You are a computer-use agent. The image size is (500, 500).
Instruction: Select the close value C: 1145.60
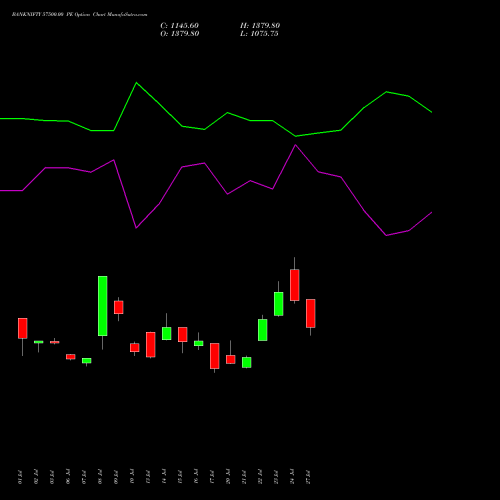click(x=180, y=26)
